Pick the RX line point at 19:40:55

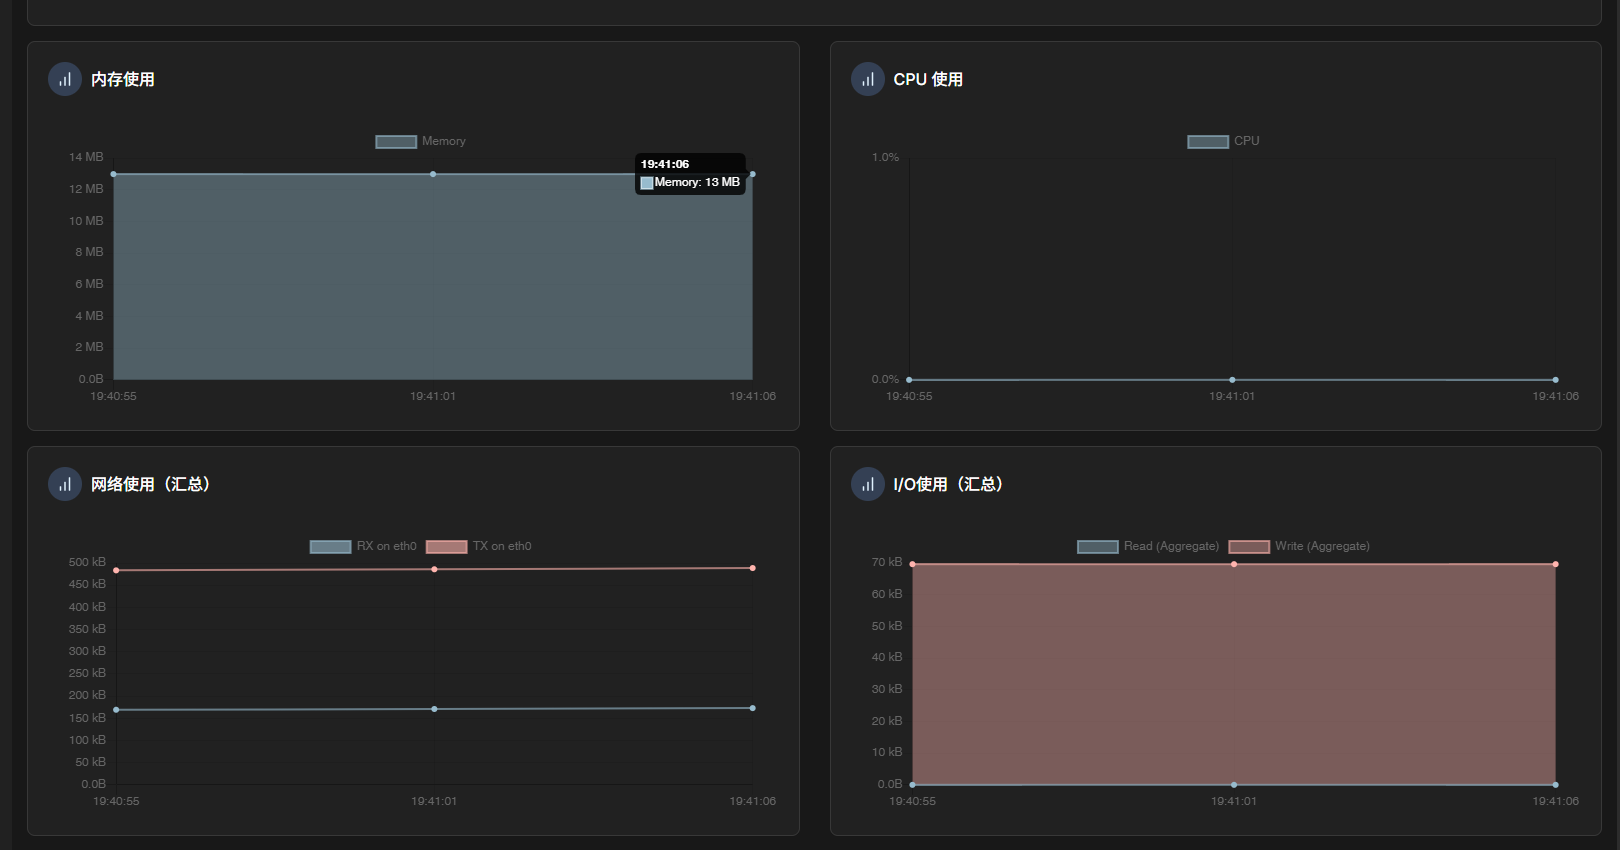click(116, 710)
